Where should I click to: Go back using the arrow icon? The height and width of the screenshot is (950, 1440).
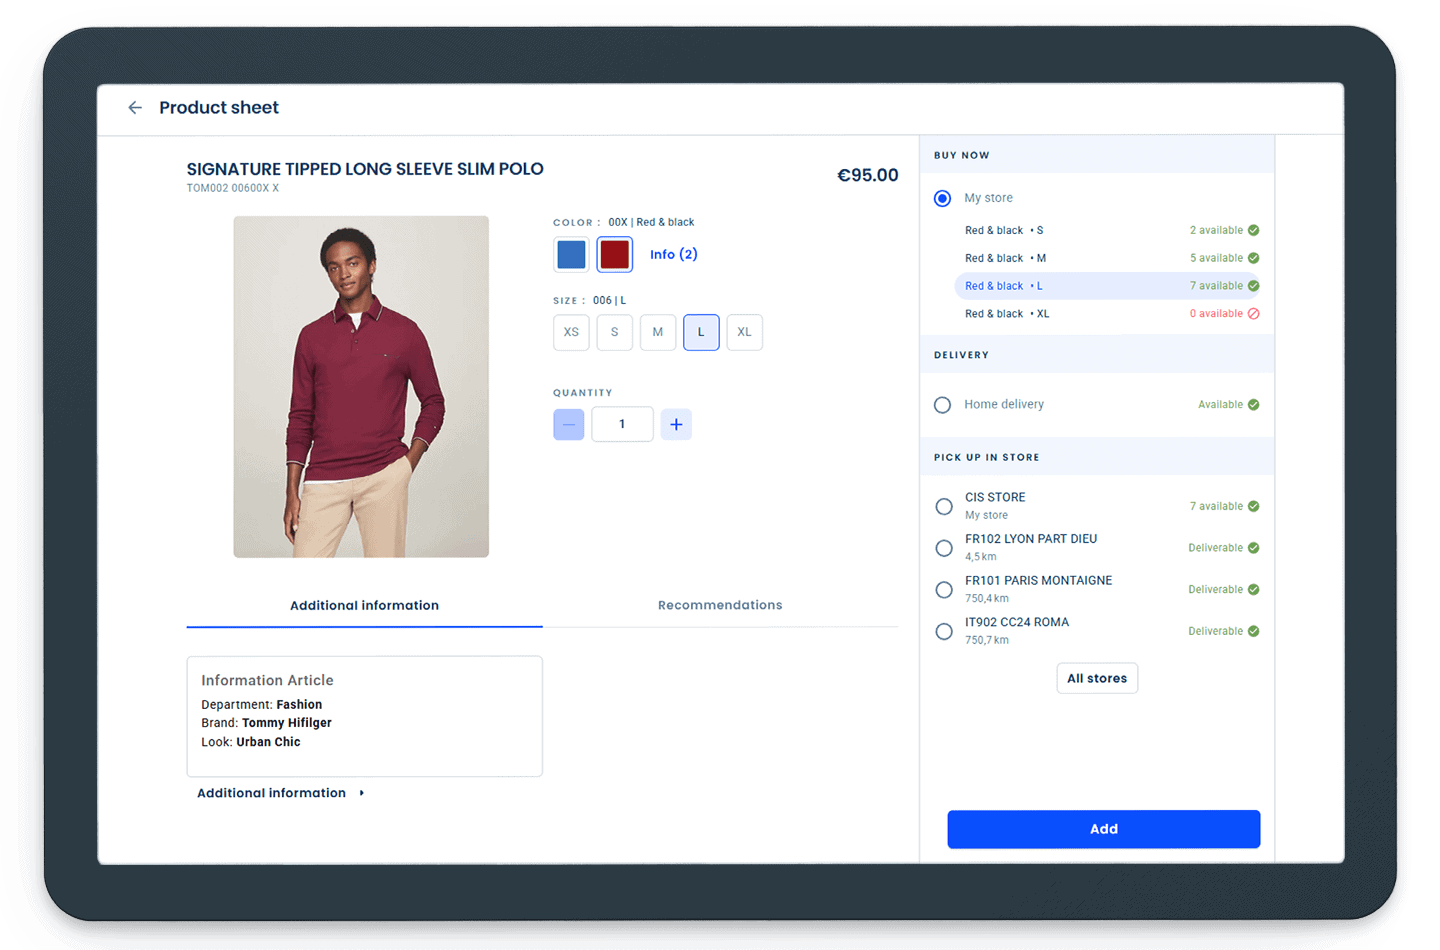tap(135, 108)
